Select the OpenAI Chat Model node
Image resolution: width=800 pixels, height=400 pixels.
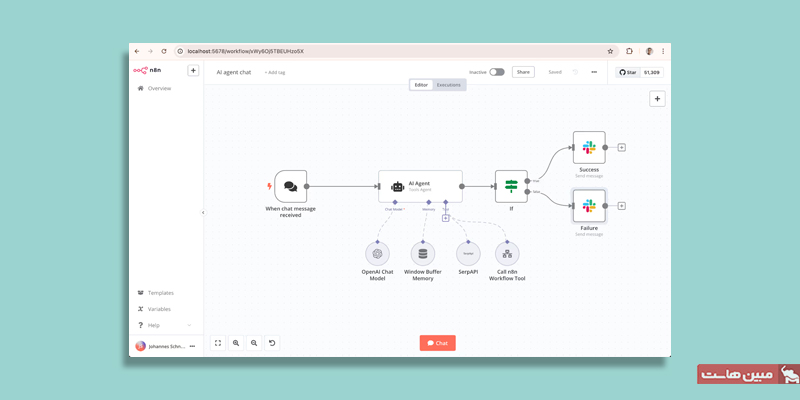pyautogui.click(x=378, y=254)
